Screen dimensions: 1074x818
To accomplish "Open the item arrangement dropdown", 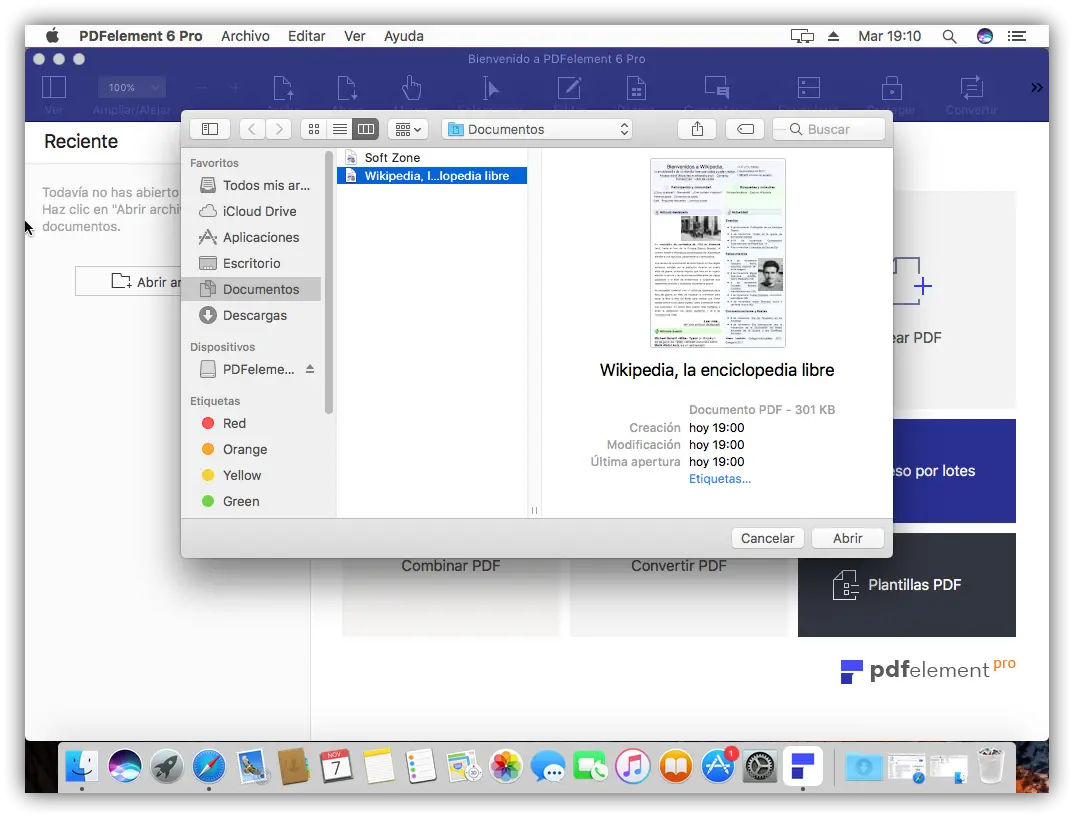I will coord(408,129).
